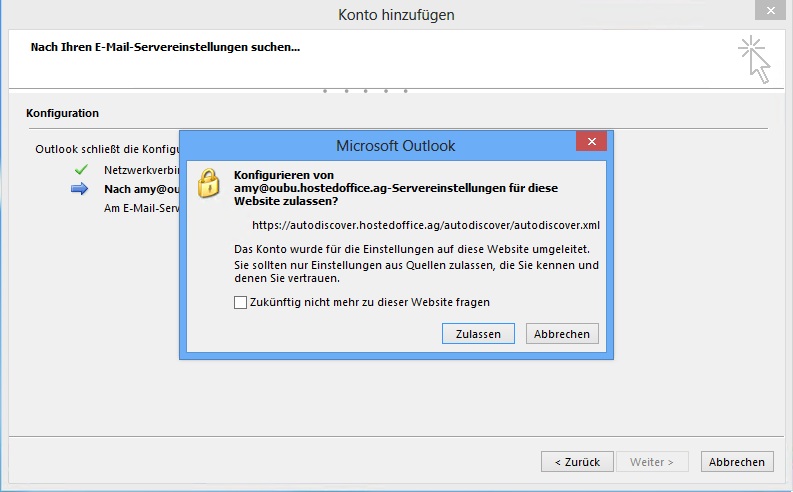The width and height of the screenshot is (793, 492).
Task: Close the Konto hinzufügen window
Action: (770, 10)
